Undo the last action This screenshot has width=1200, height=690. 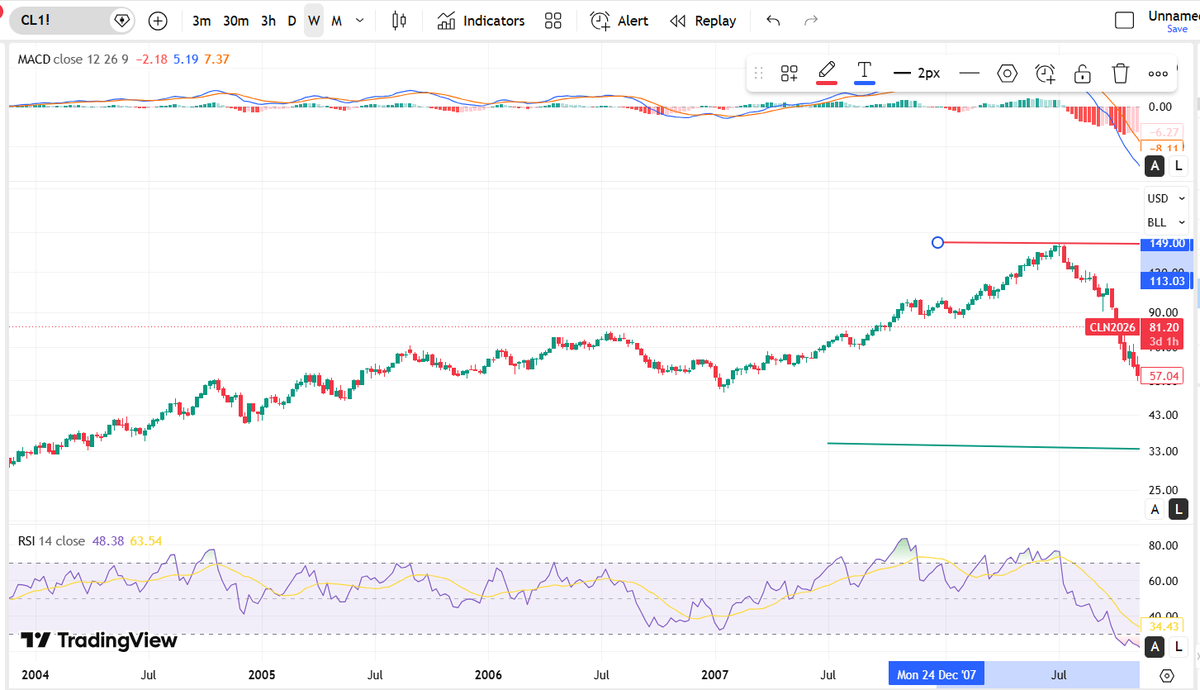pyautogui.click(x=773, y=20)
